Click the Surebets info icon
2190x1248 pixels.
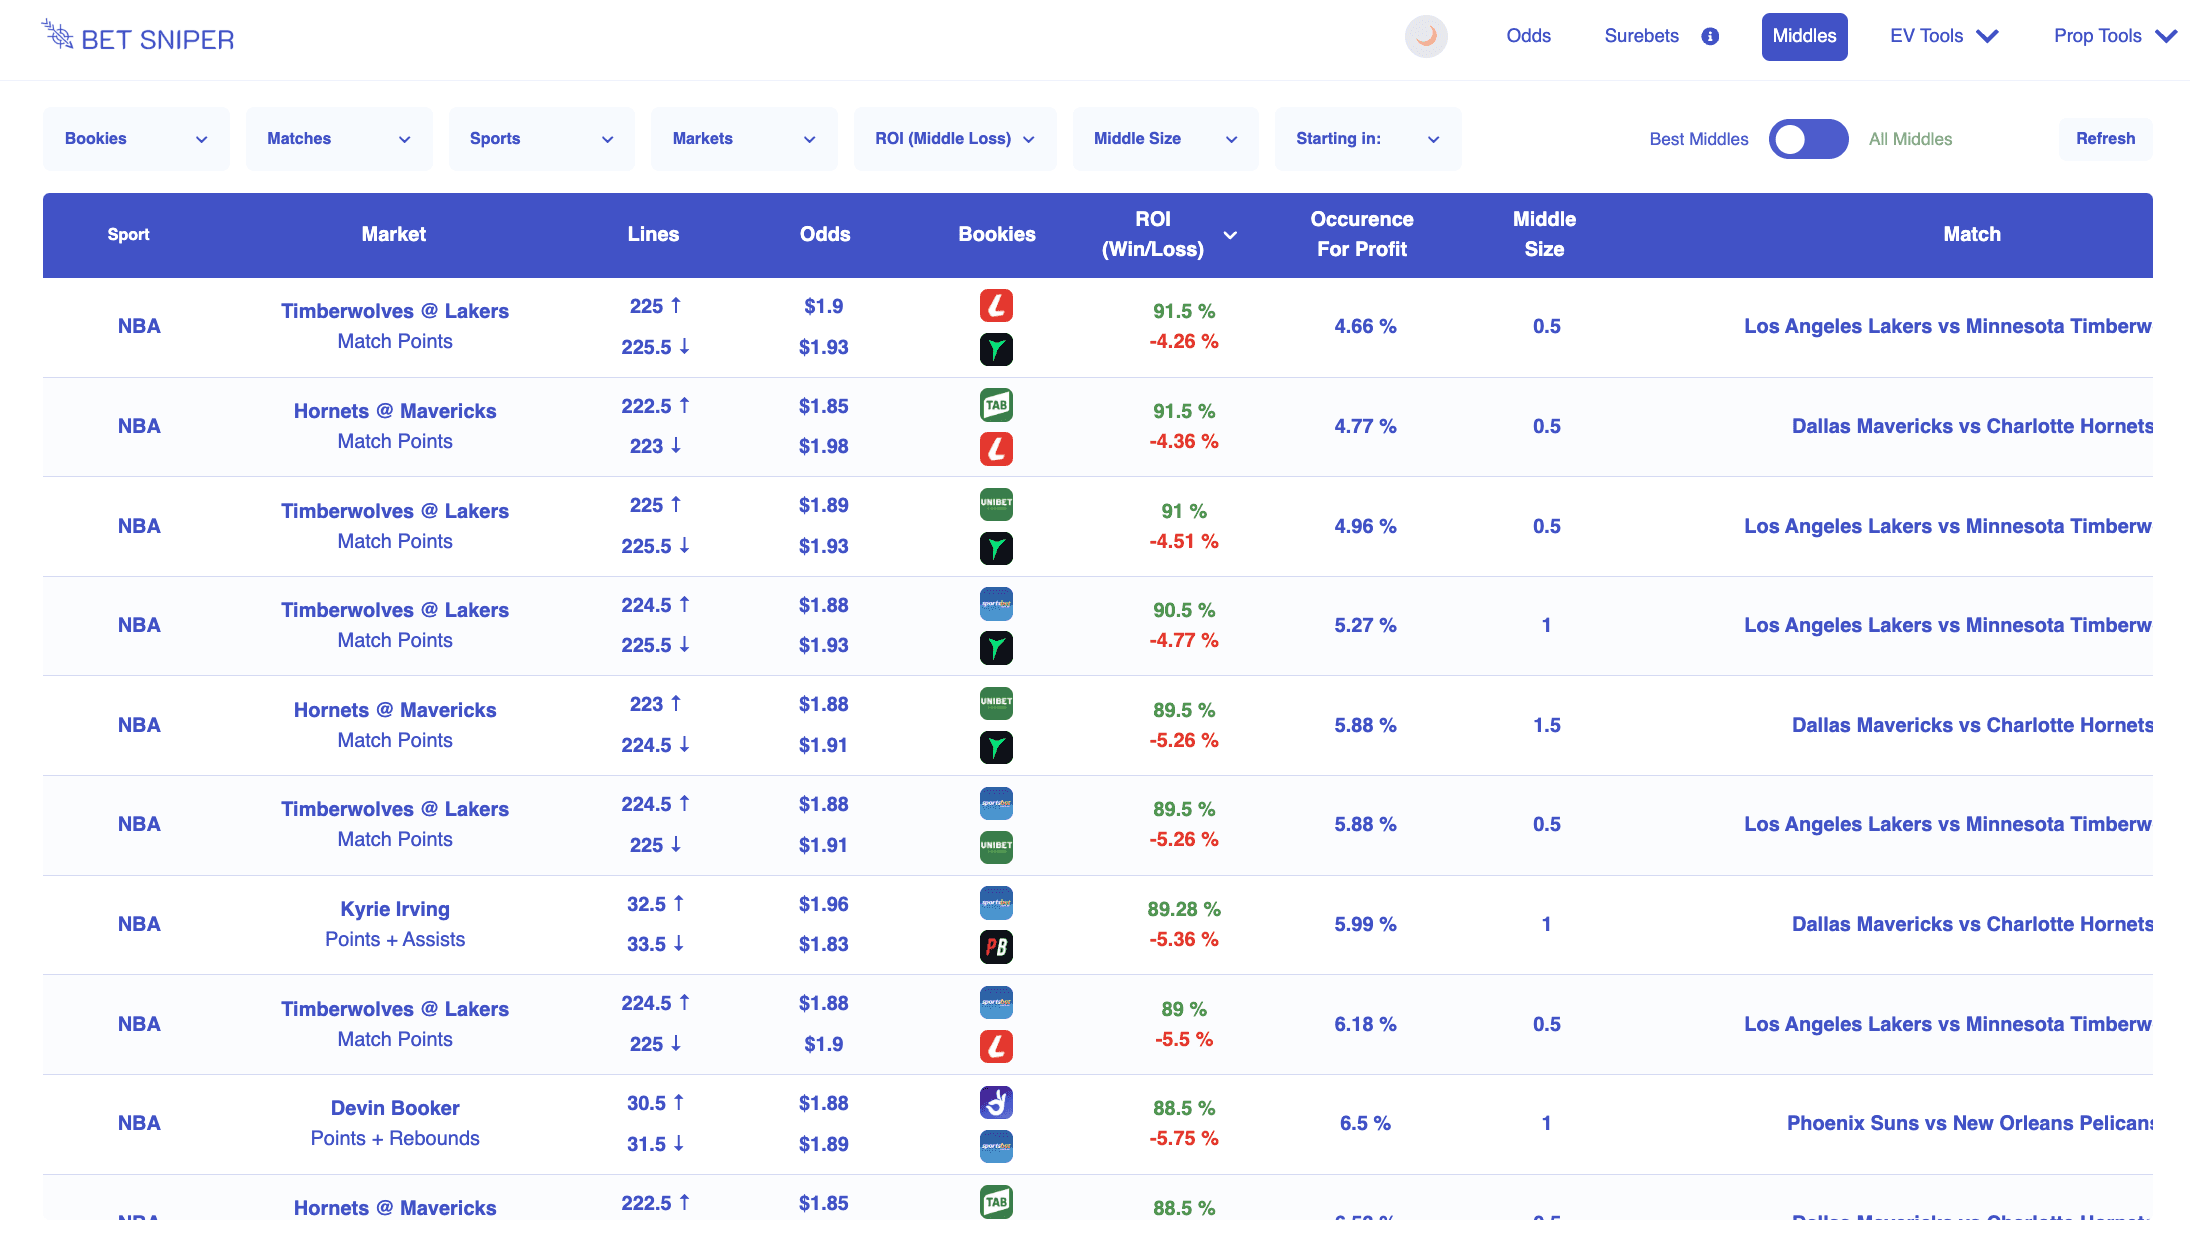tap(1710, 37)
